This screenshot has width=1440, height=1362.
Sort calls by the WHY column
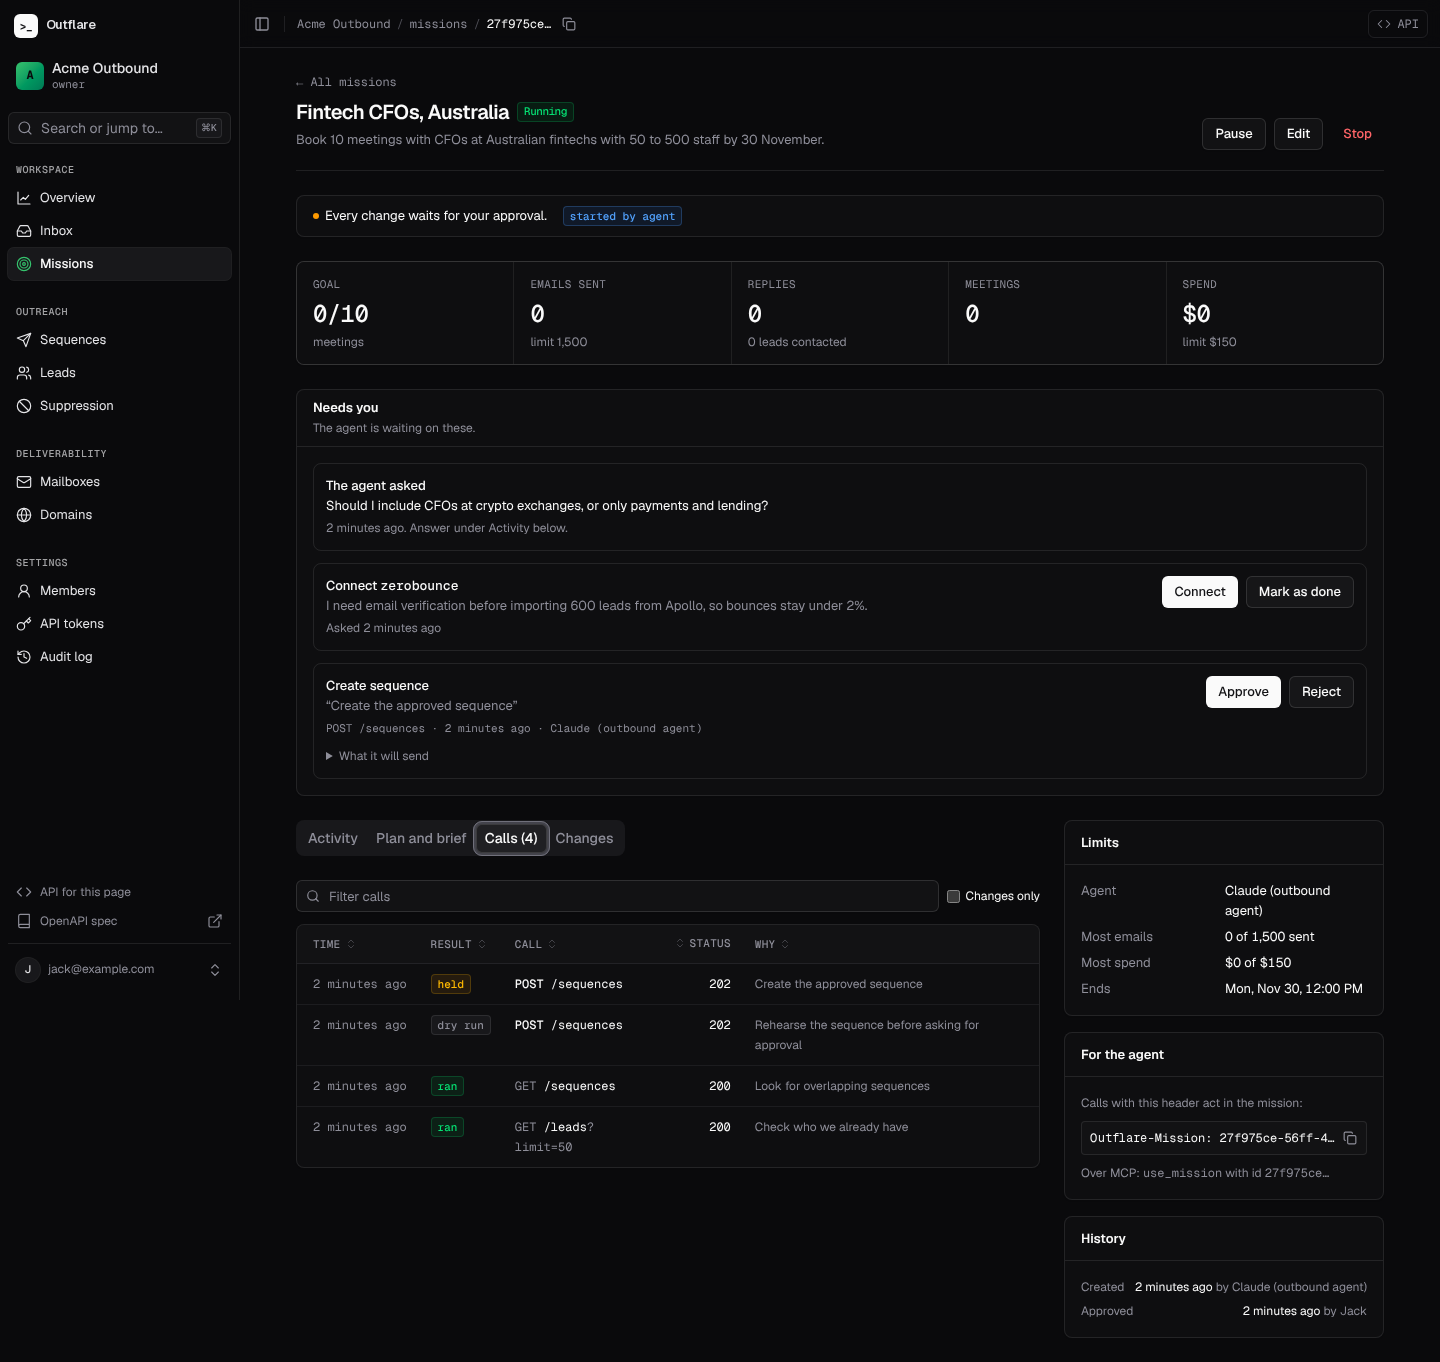pyautogui.click(x=772, y=944)
